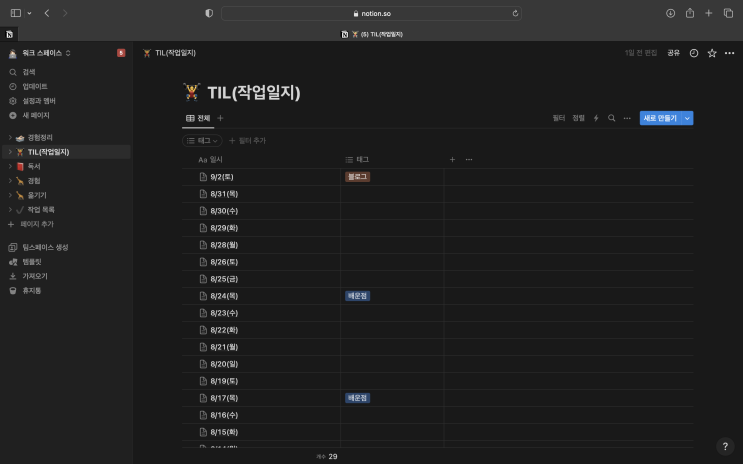The image size is (743, 464).
Task: Open Safari downloads icon
Action: 671,13
